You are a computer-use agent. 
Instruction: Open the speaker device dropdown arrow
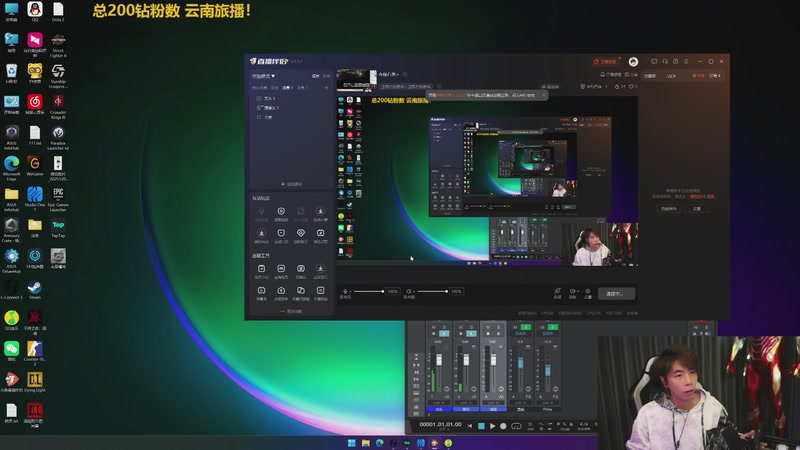point(413,291)
